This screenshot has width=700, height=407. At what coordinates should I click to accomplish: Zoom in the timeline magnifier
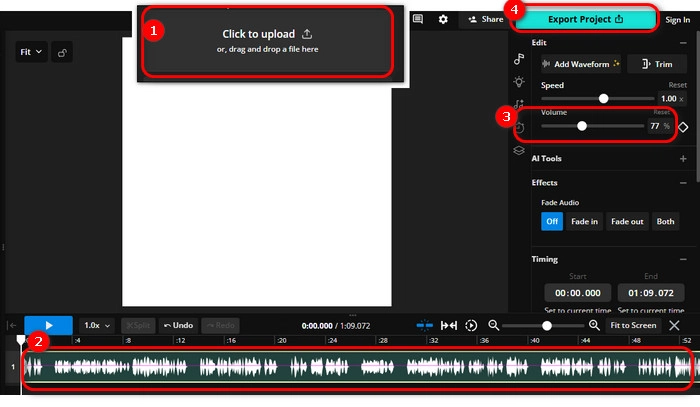click(x=594, y=325)
